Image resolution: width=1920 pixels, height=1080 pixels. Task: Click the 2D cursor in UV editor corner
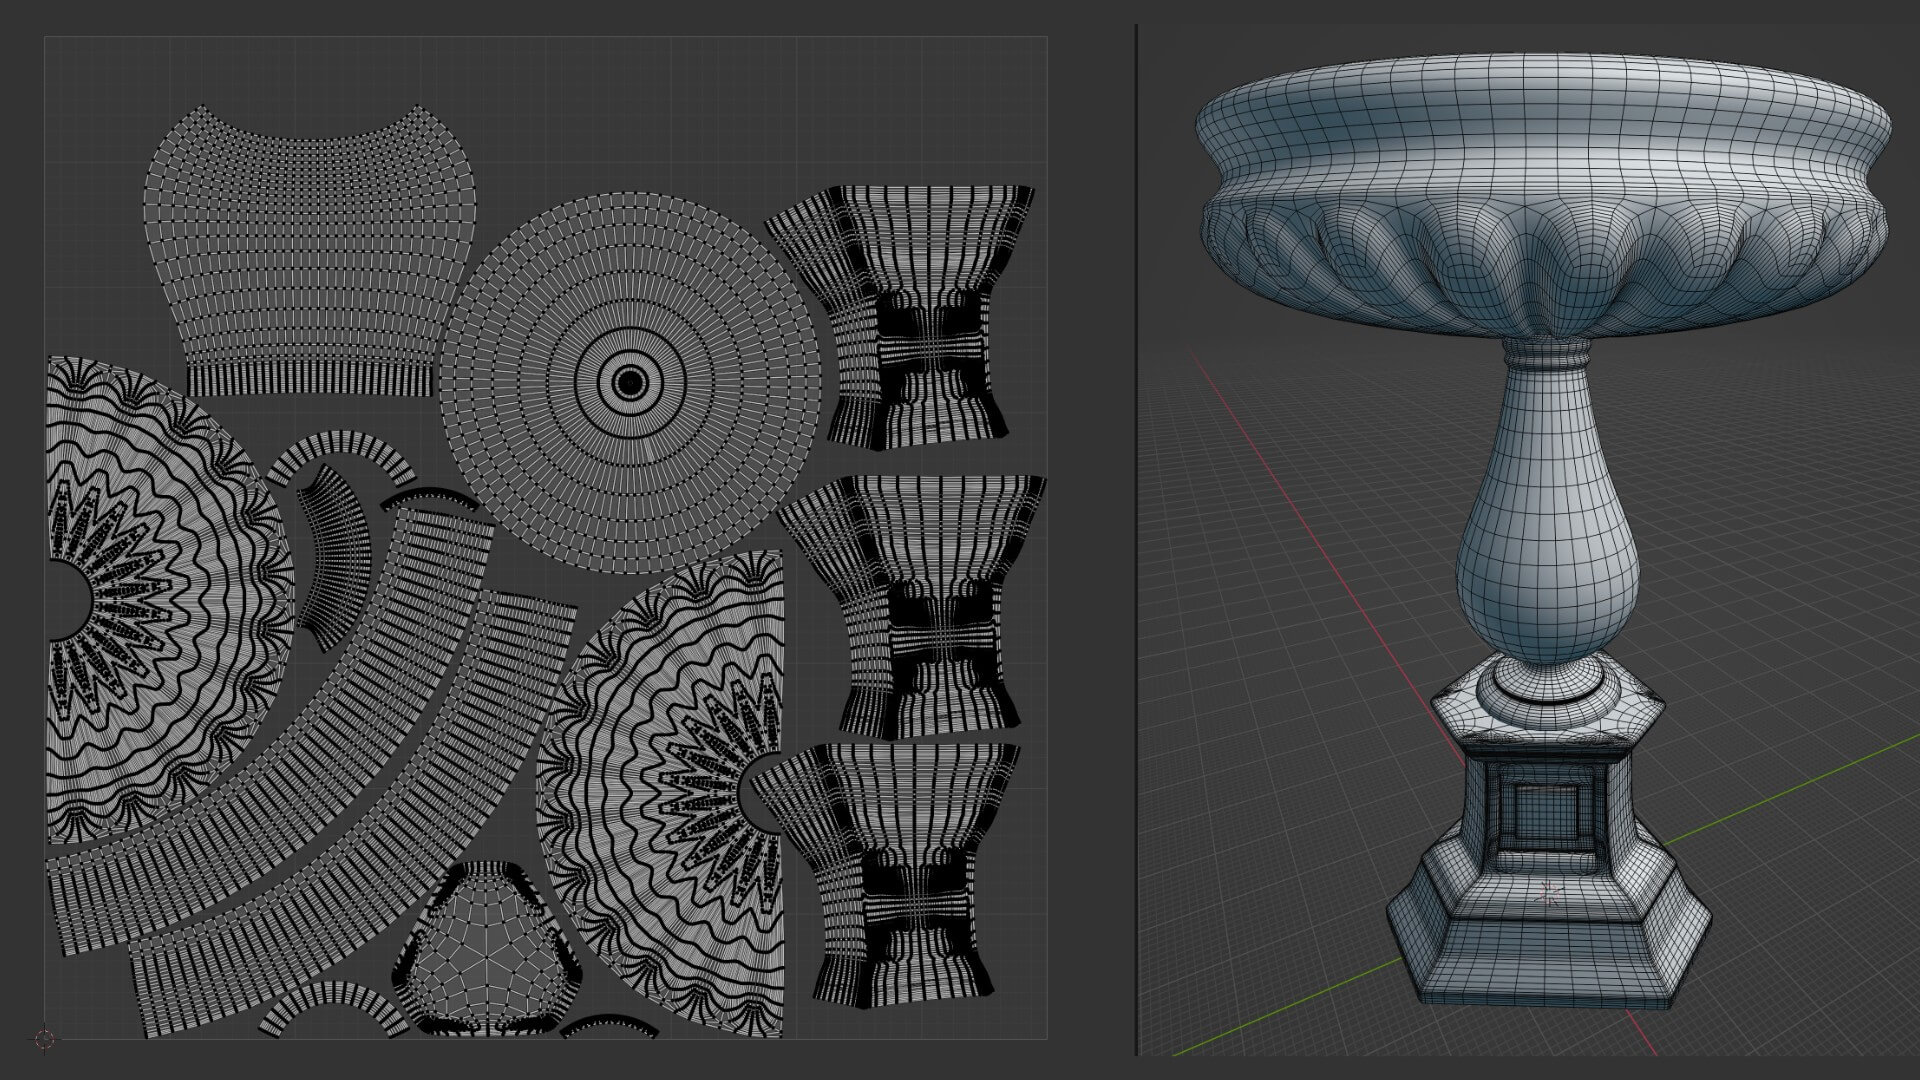pyautogui.click(x=44, y=1039)
